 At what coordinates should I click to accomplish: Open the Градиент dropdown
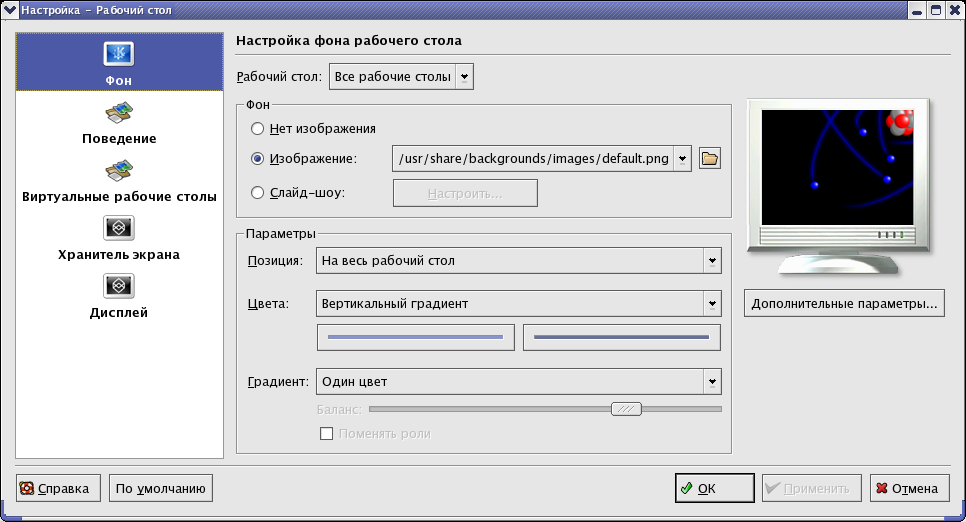(x=518, y=382)
